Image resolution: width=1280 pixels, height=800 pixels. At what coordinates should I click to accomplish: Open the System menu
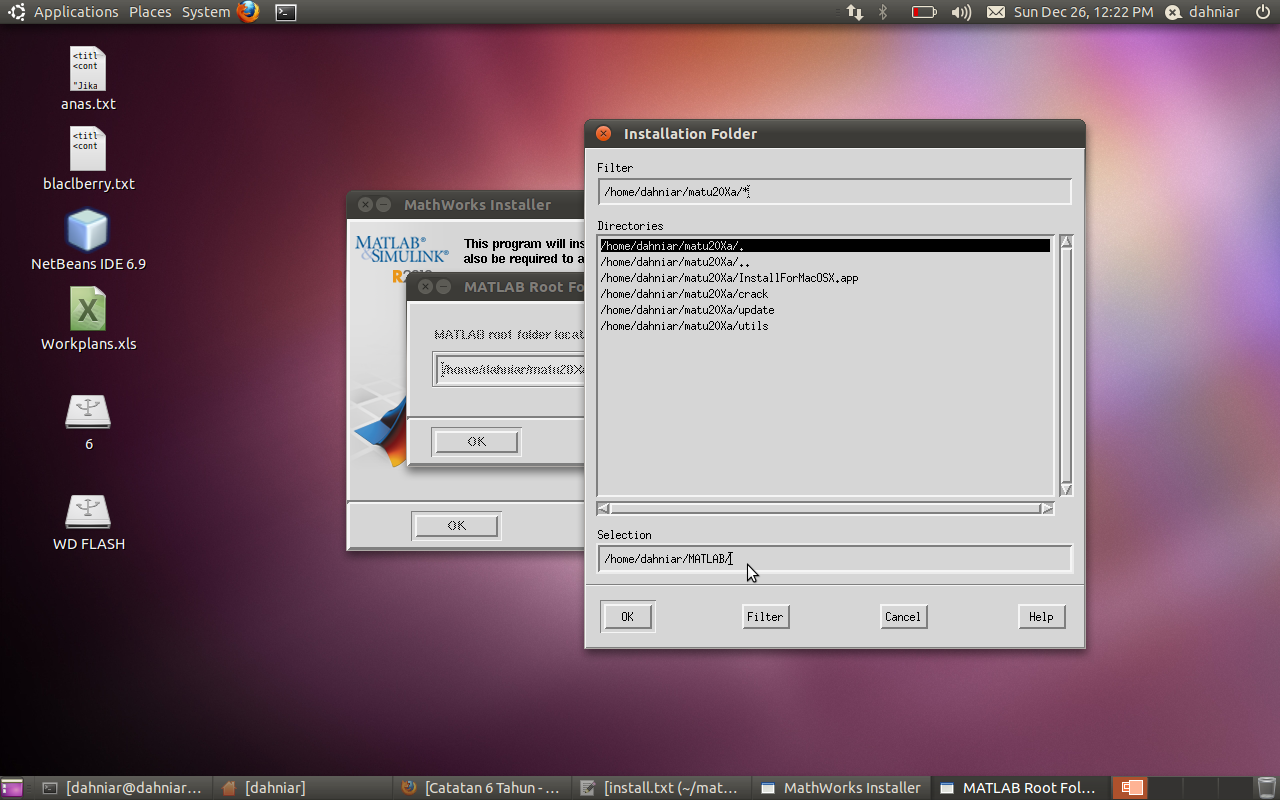click(206, 12)
